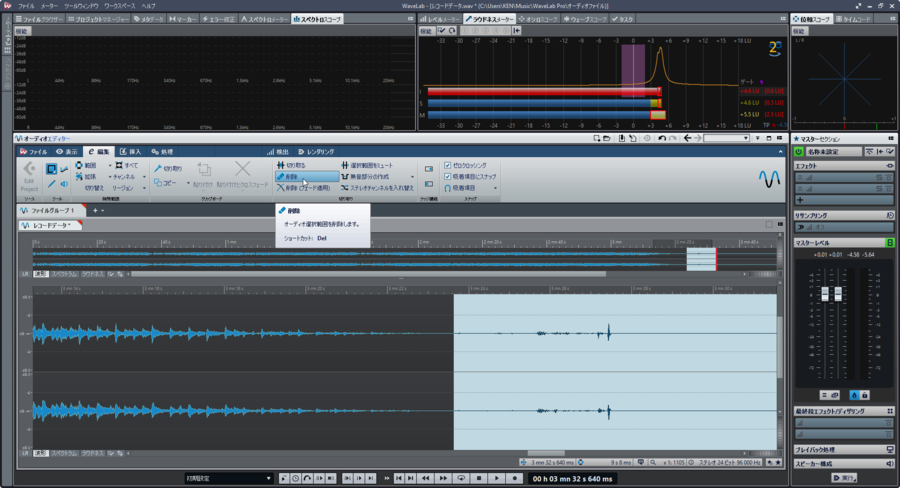The height and width of the screenshot is (488, 900).
Task: Click the 実行 render button in Master Section
Action: point(844,478)
